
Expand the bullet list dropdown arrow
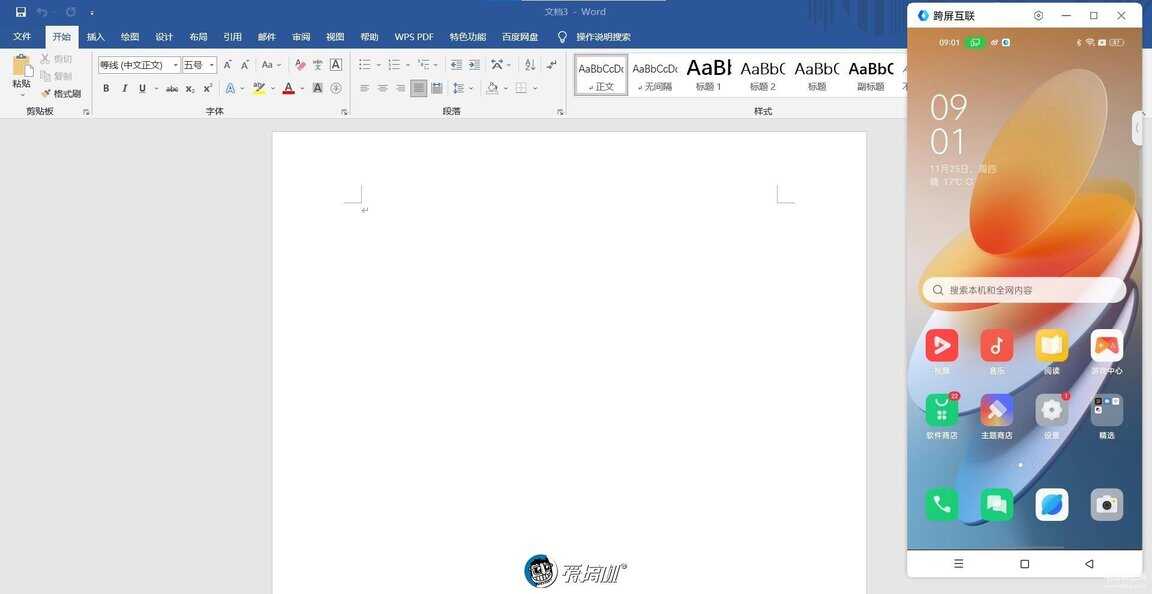pyautogui.click(x=378, y=65)
